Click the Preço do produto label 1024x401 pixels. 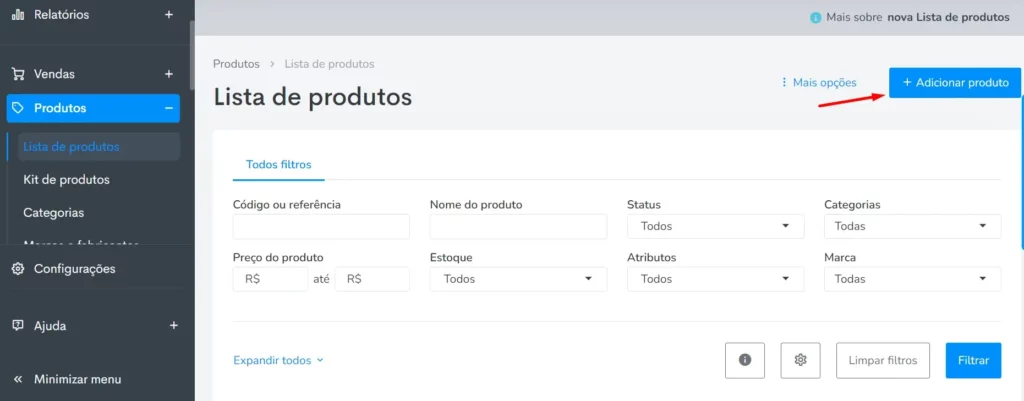pos(278,257)
